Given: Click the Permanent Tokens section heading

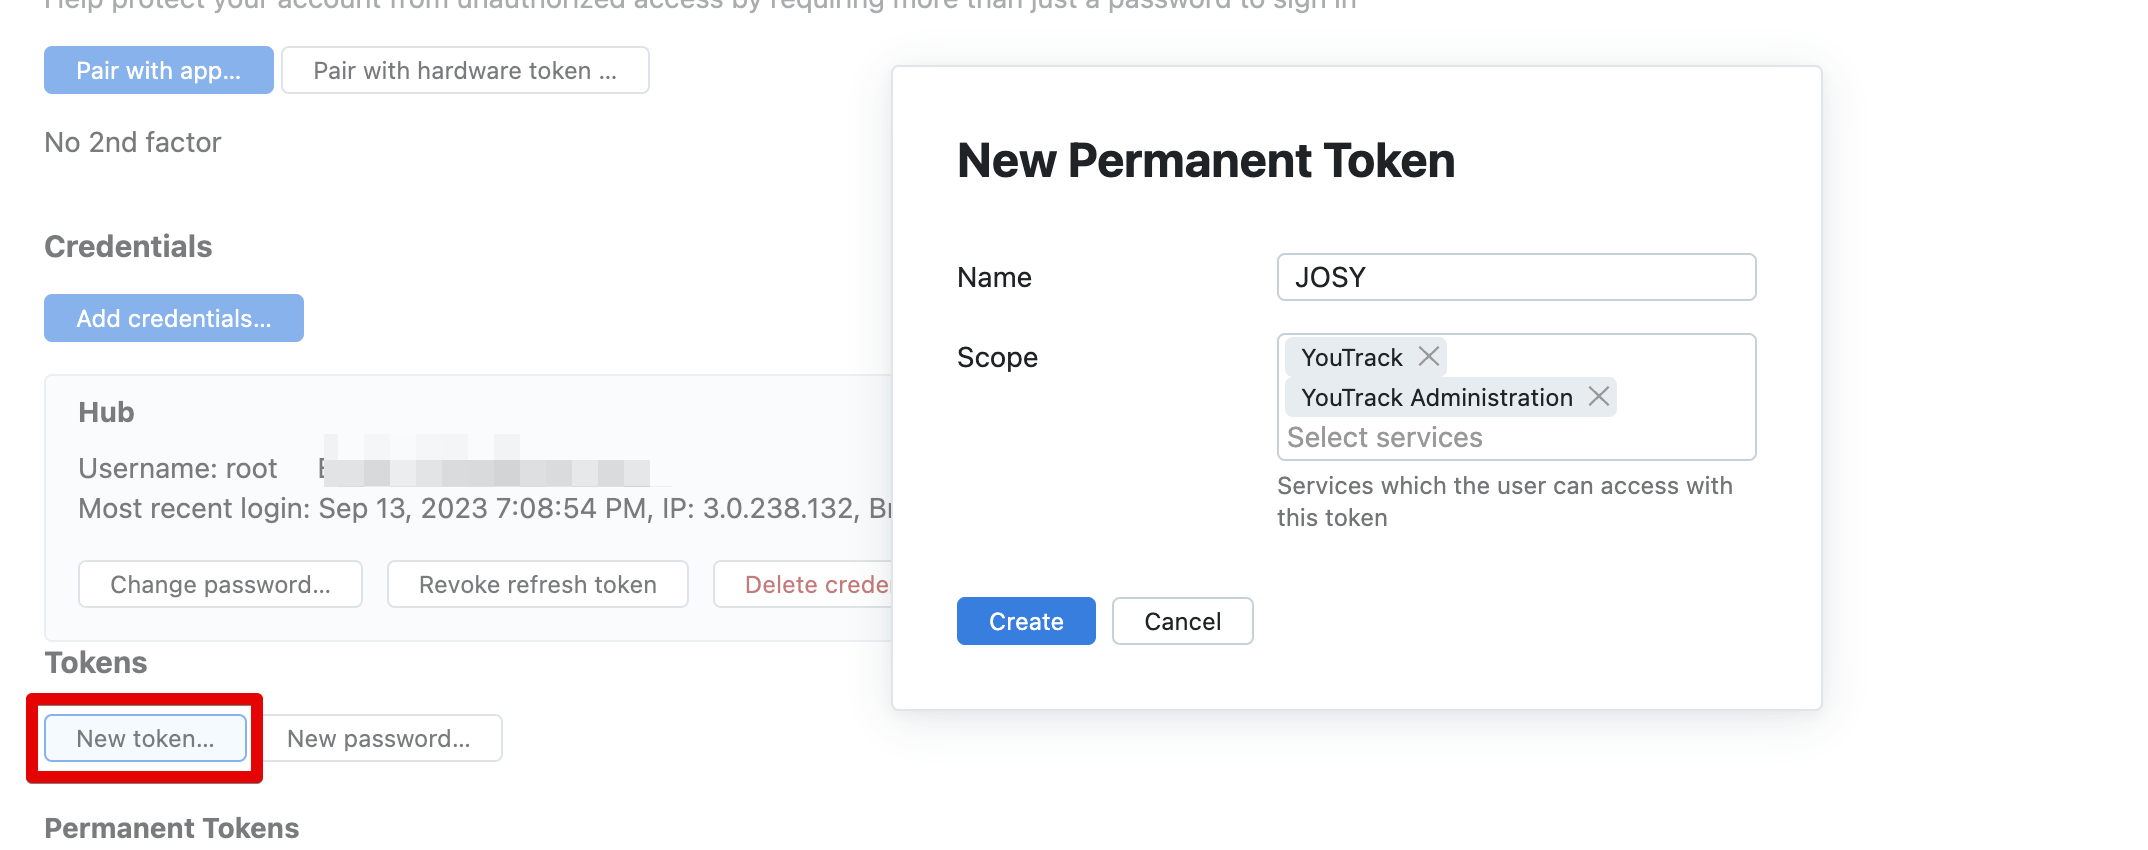Looking at the screenshot, I should point(172,828).
